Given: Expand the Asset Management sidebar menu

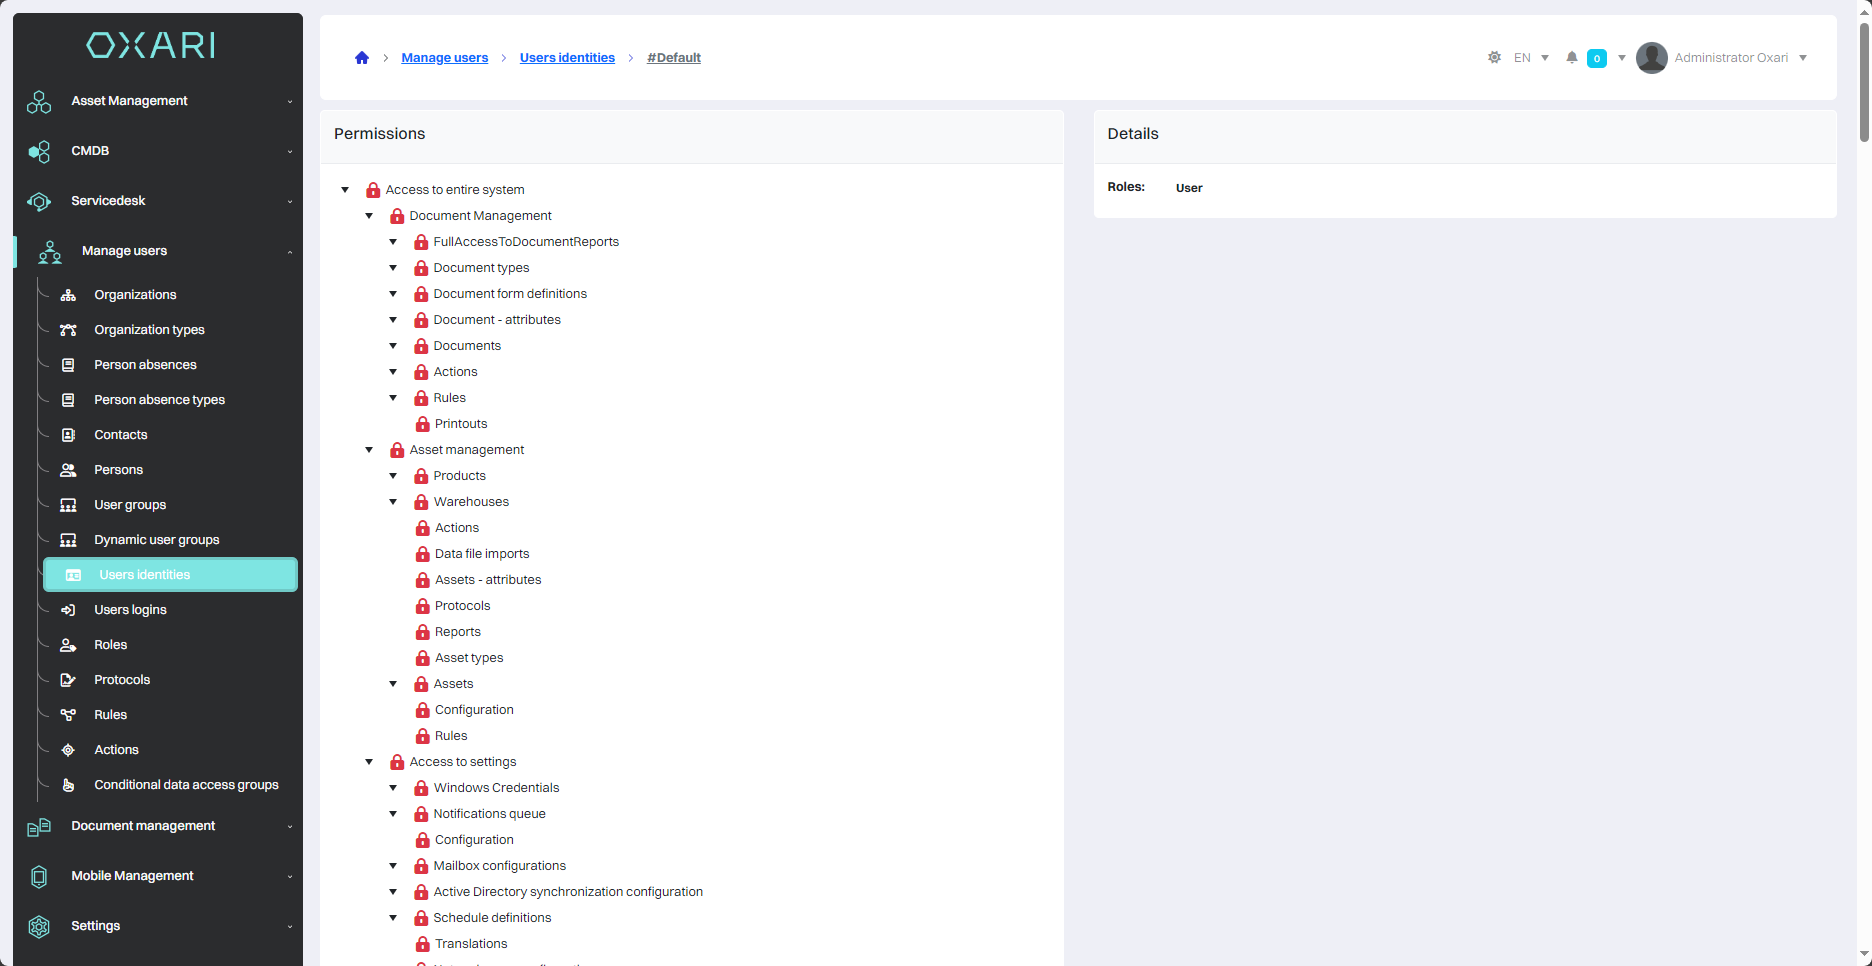Looking at the screenshot, I should coord(158,101).
